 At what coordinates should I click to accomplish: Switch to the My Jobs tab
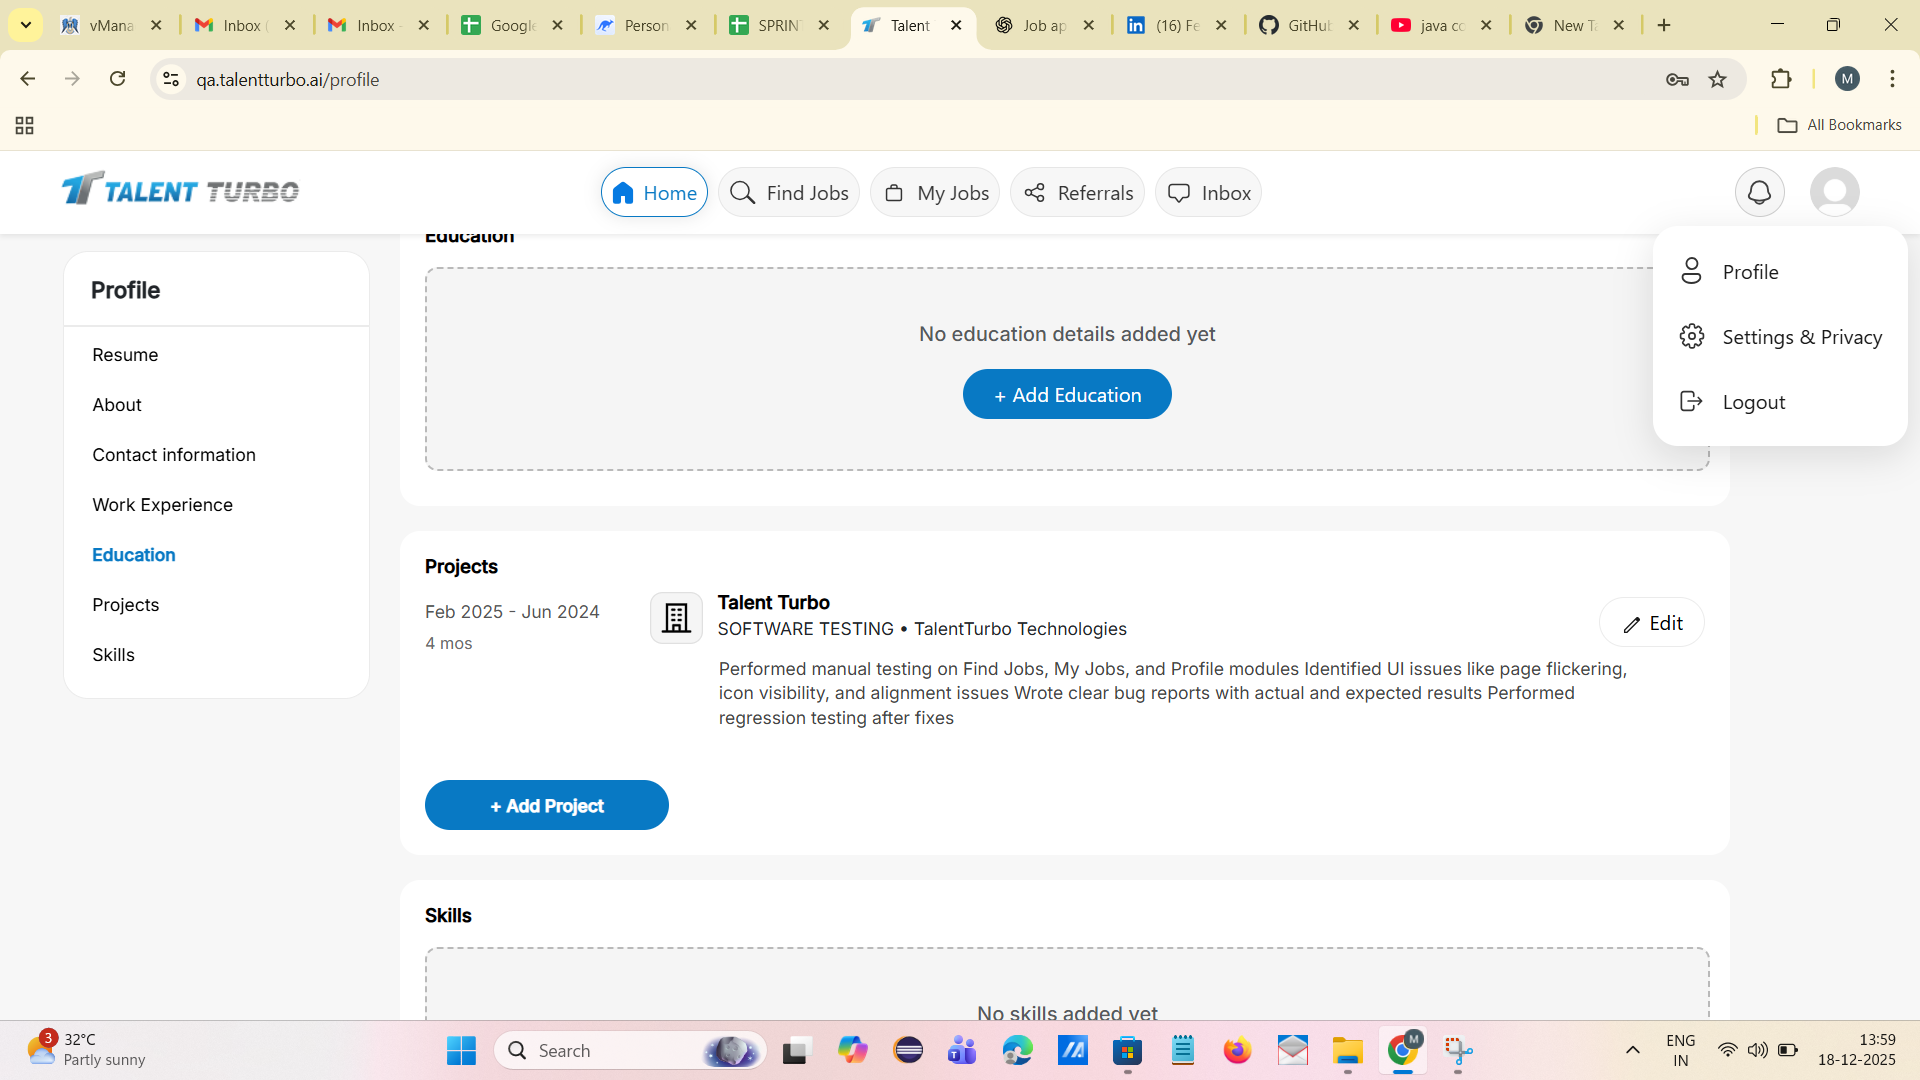click(935, 192)
